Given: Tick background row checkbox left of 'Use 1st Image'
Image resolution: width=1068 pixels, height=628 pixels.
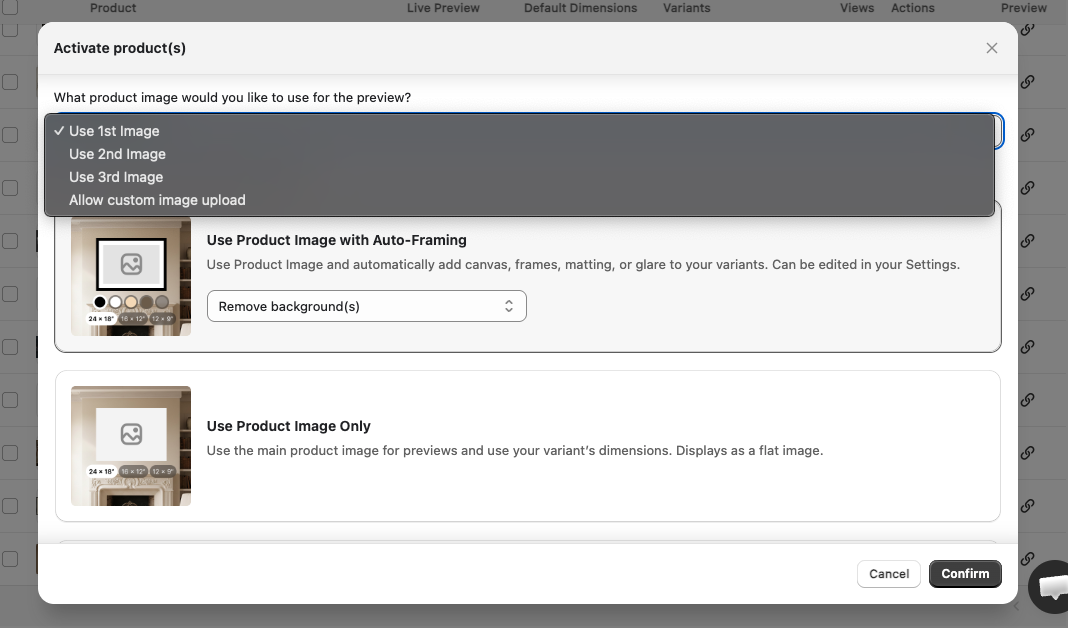Looking at the screenshot, I should coord(10,135).
